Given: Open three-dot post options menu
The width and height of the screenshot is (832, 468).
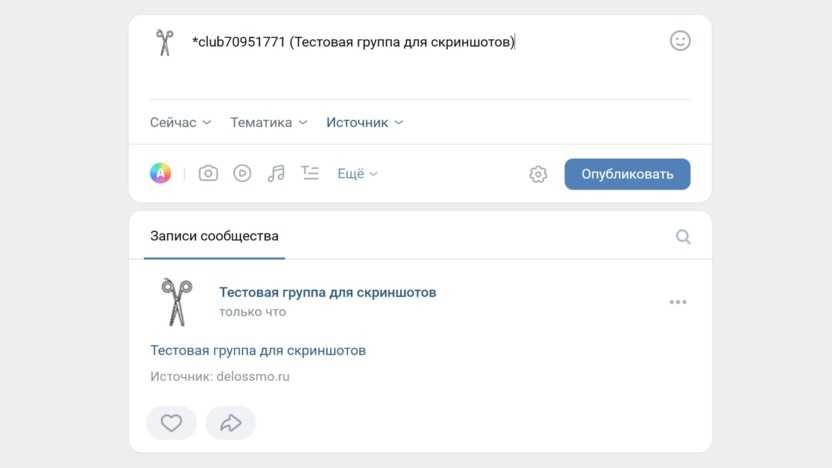Looking at the screenshot, I should click(678, 302).
